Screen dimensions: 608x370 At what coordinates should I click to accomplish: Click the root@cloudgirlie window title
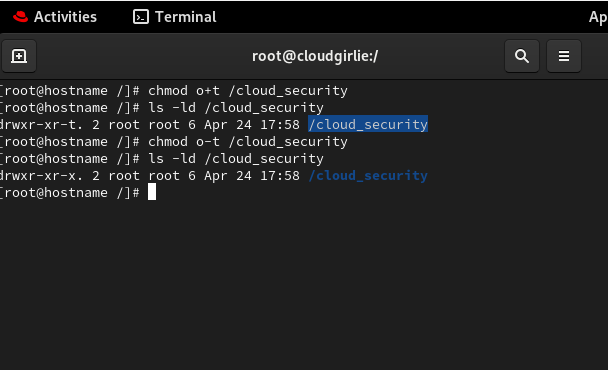click(x=315, y=56)
